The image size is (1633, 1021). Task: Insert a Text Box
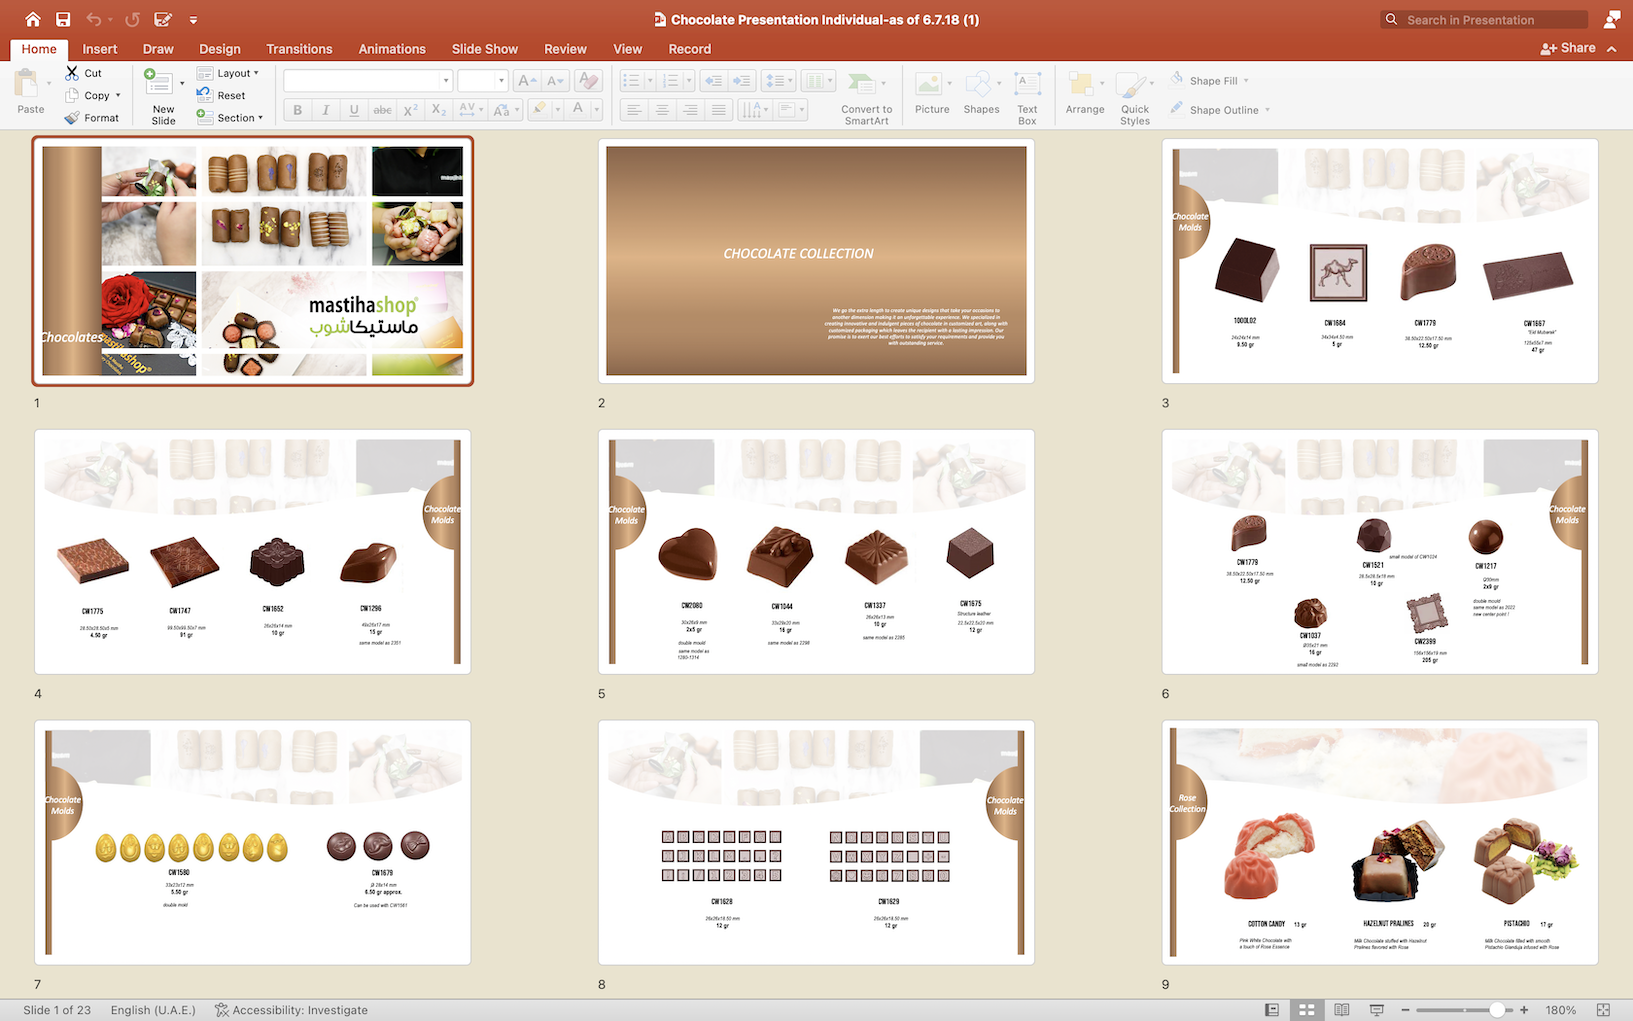click(x=1027, y=98)
